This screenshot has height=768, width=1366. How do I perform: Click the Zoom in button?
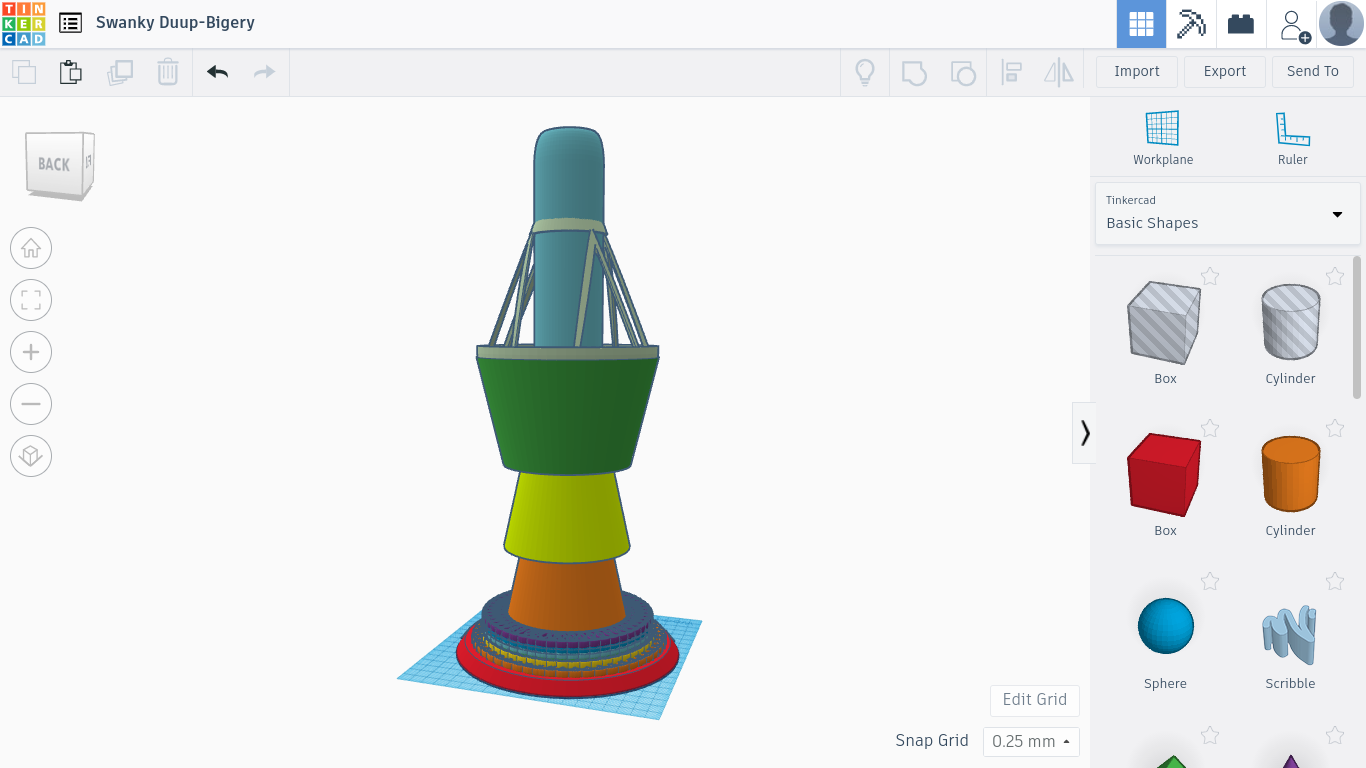(x=31, y=352)
